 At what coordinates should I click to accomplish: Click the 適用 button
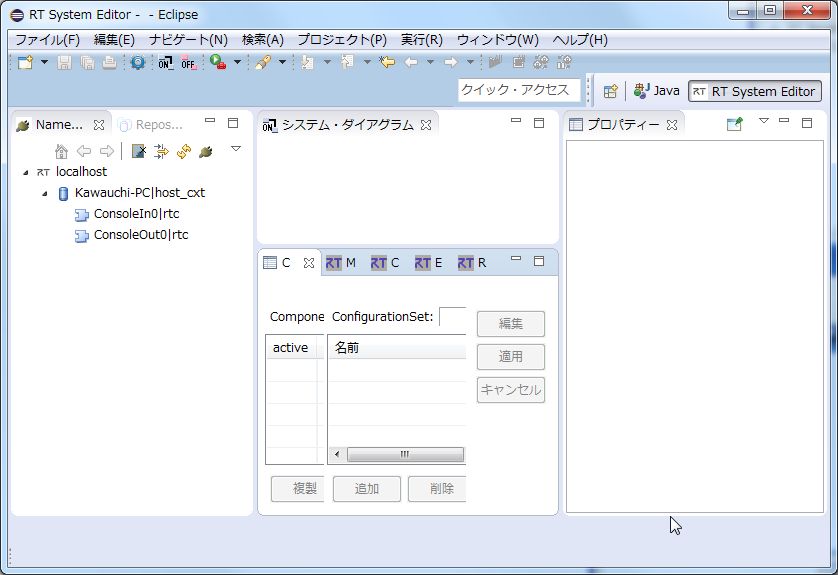(511, 357)
